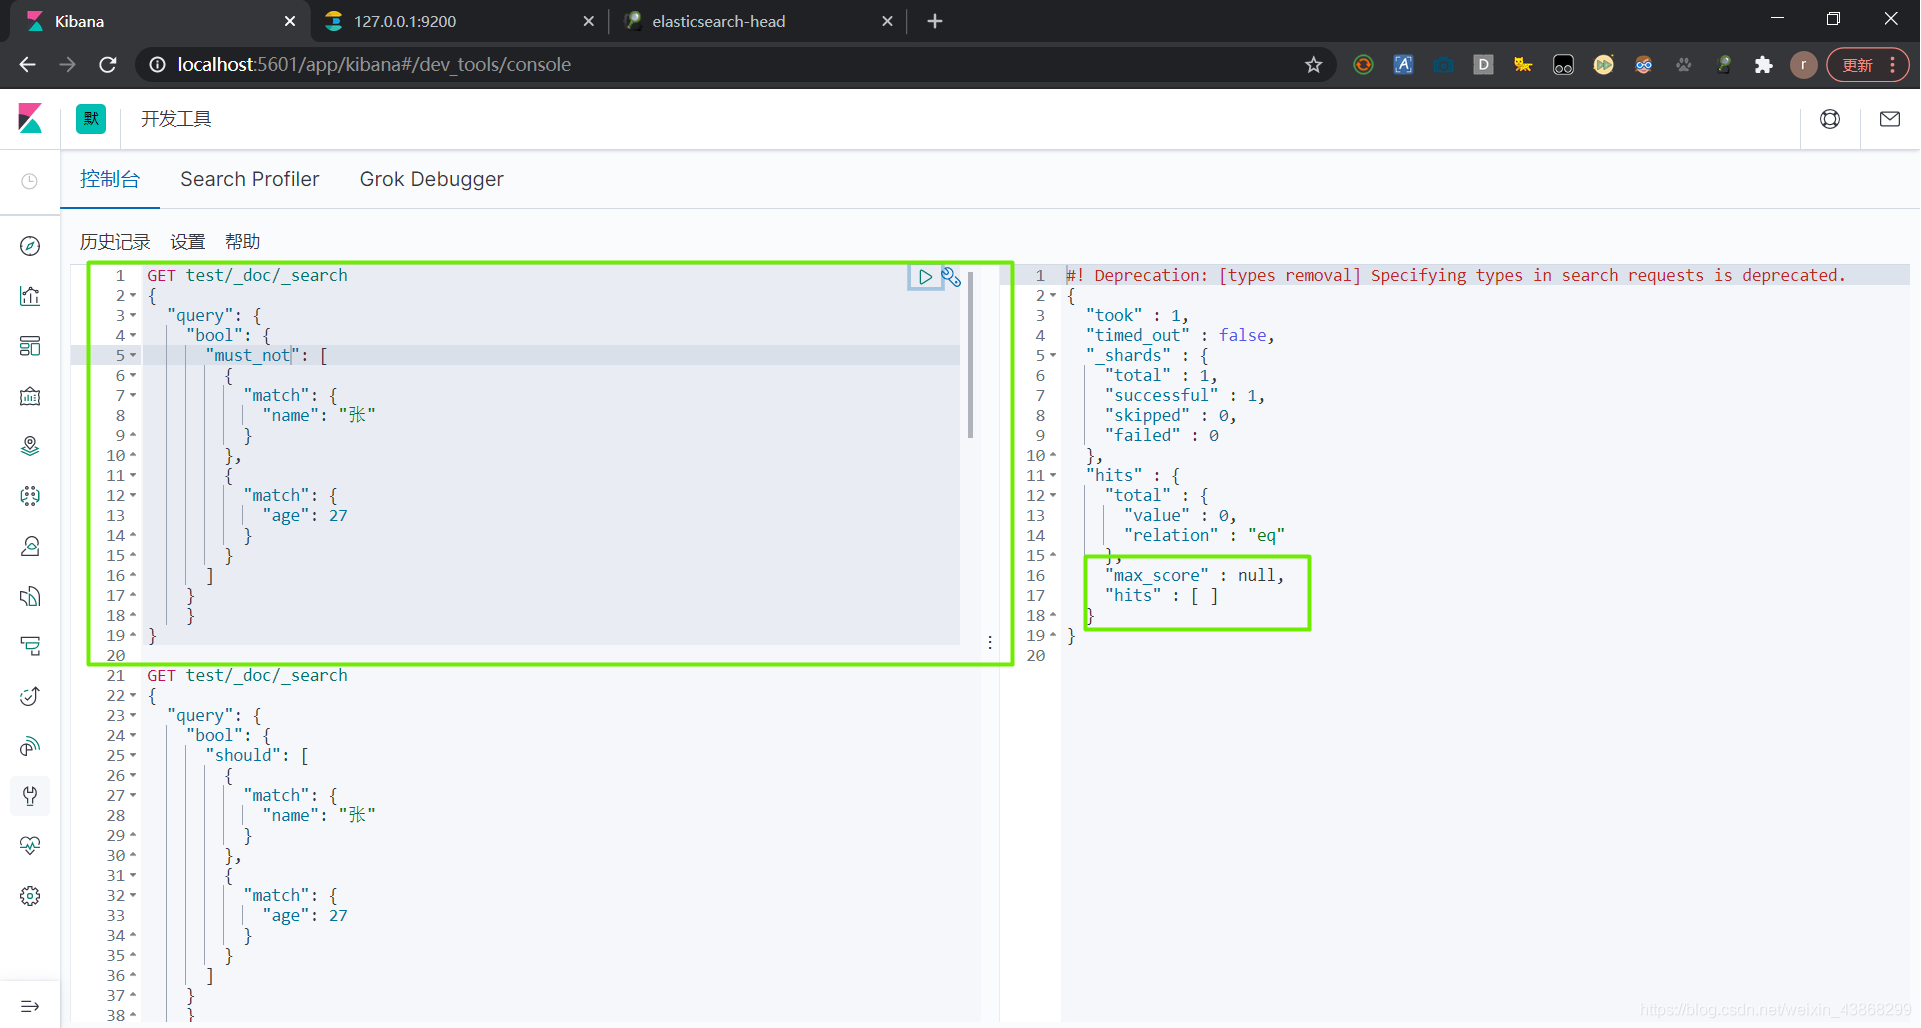Select the 控制台 console tab

(x=110, y=179)
